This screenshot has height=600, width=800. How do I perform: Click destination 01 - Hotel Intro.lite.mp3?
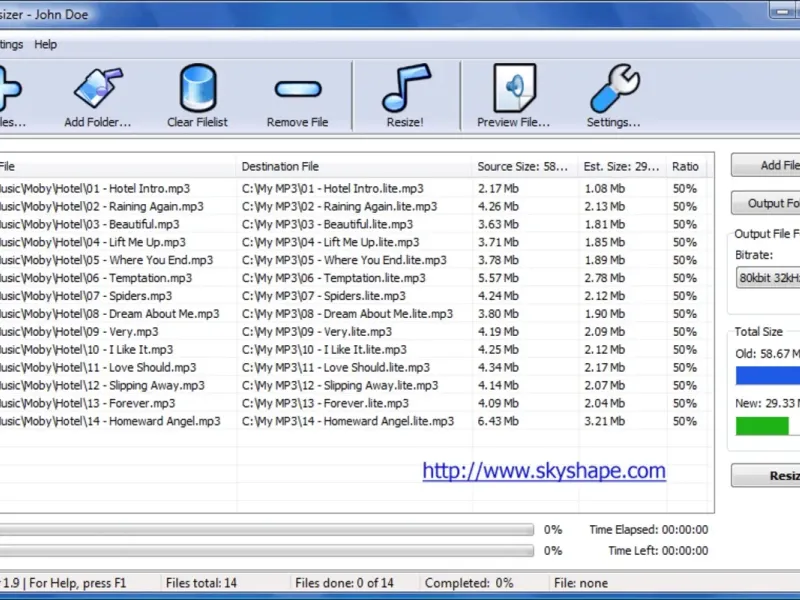click(333, 188)
